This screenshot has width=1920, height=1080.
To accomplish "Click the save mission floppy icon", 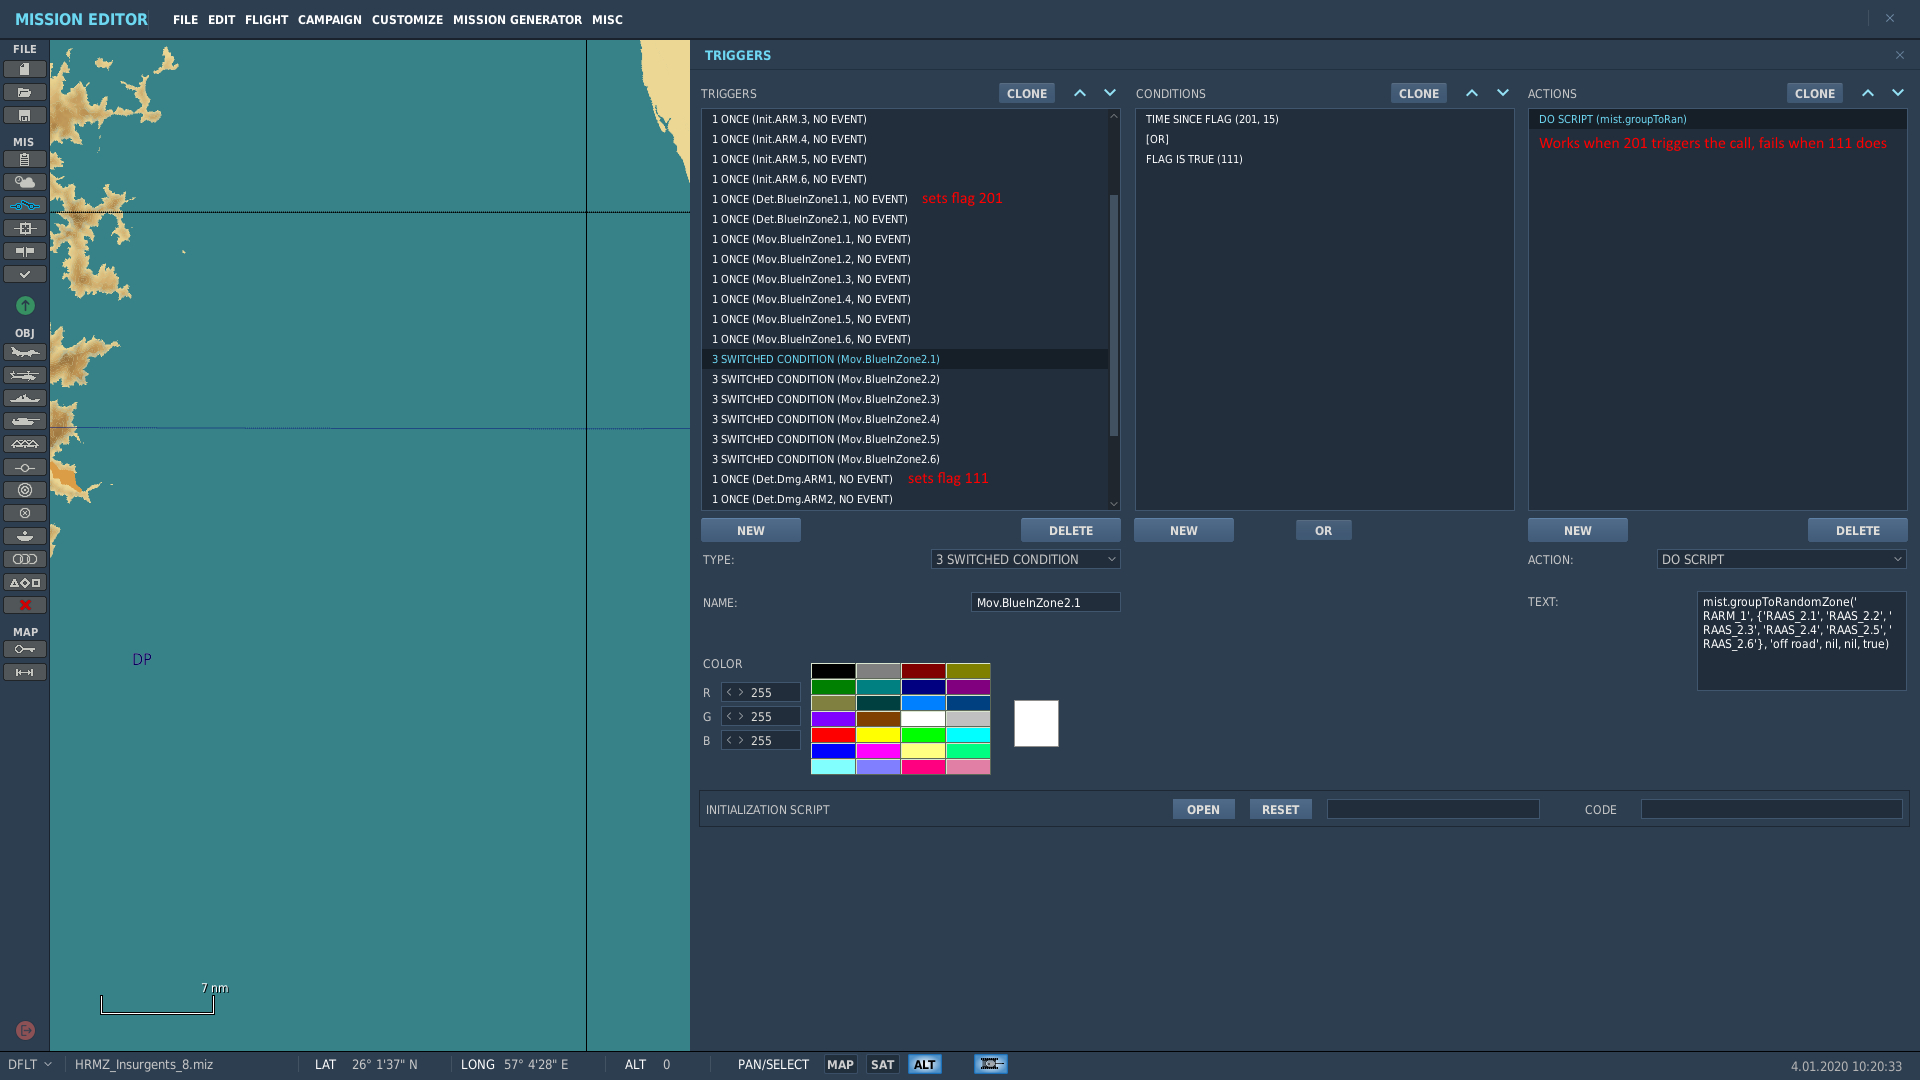I will (25, 115).
